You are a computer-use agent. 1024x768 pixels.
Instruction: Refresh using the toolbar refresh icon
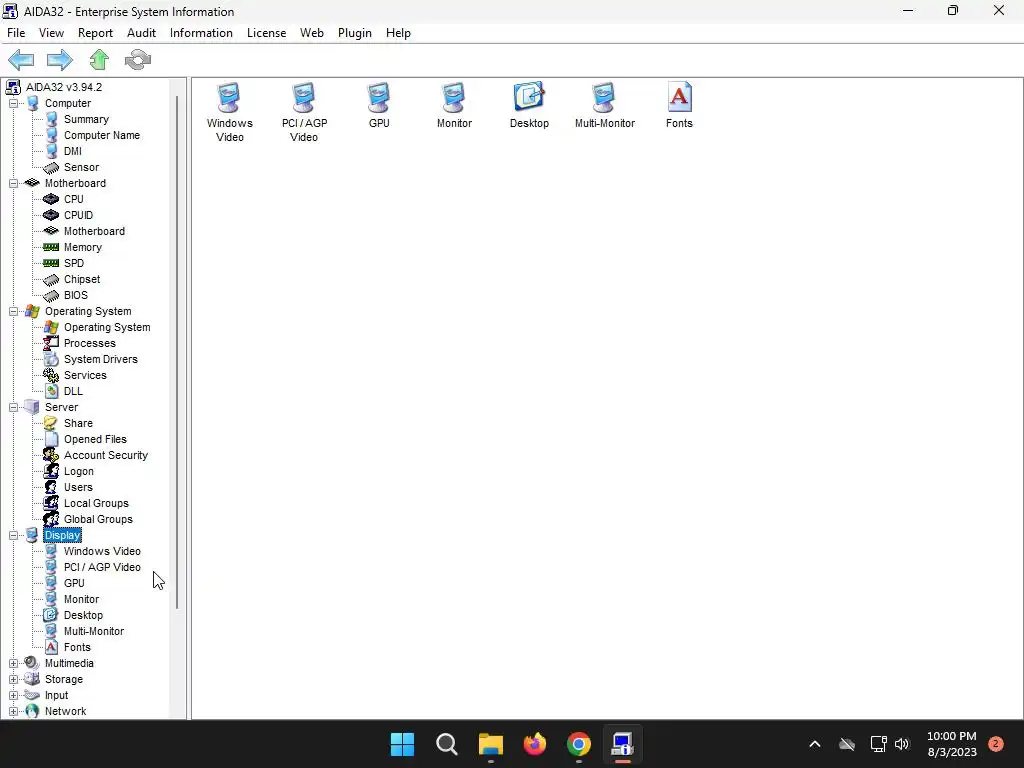138,60
